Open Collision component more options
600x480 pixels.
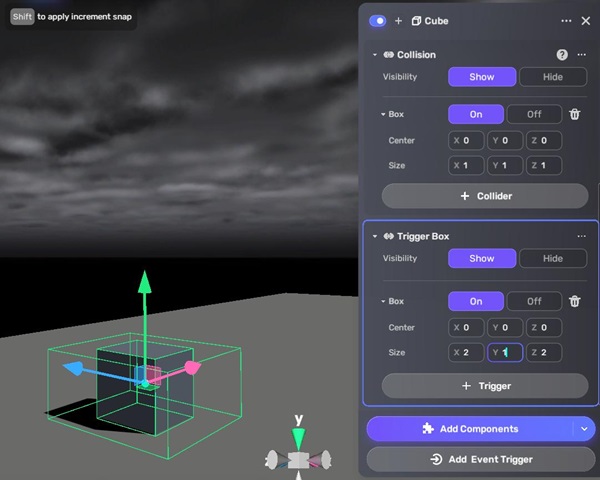[x=581, y=55]
